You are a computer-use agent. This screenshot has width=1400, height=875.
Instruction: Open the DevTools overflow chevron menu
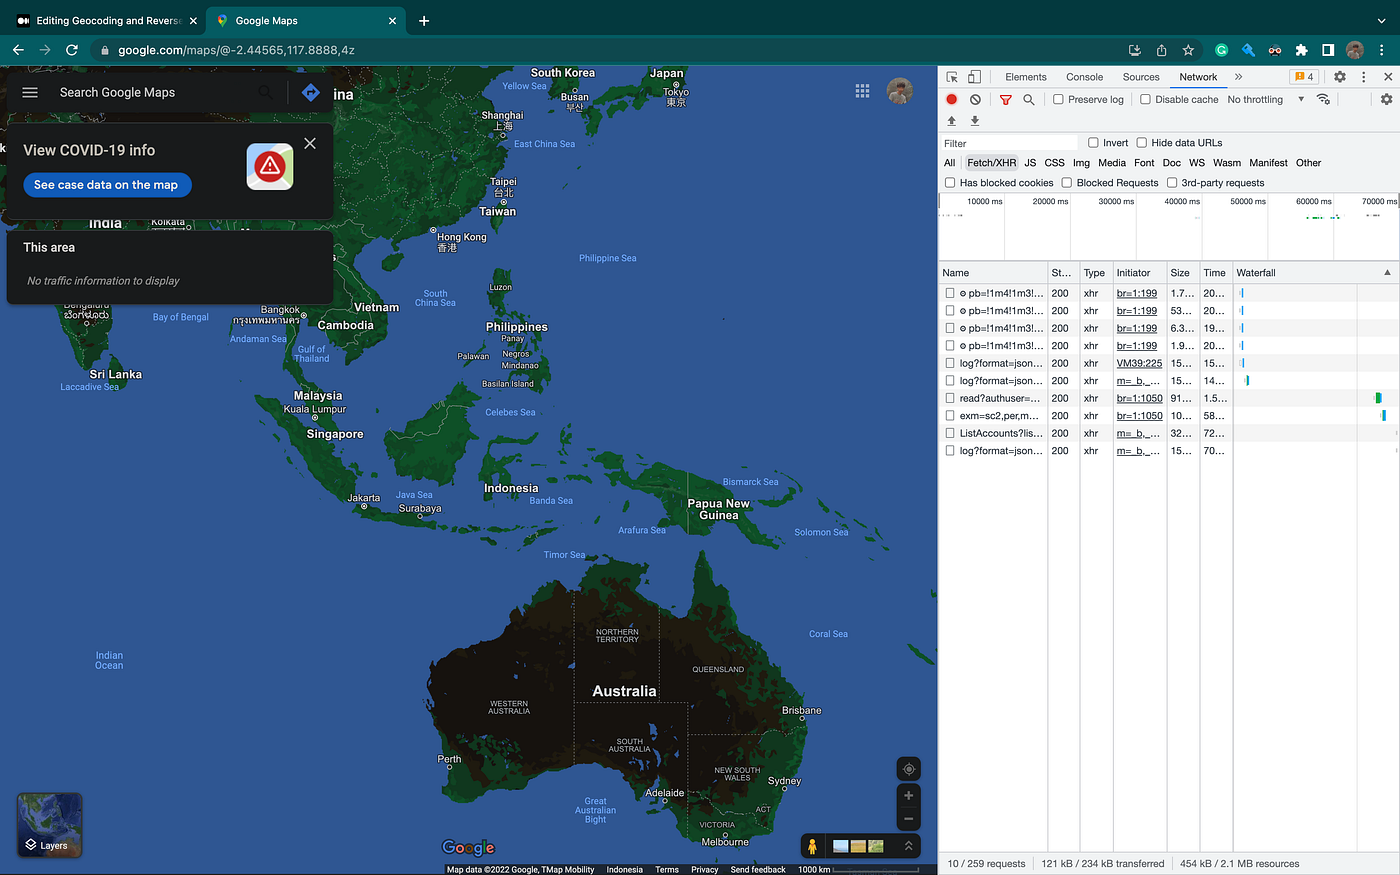(1238, 76)
